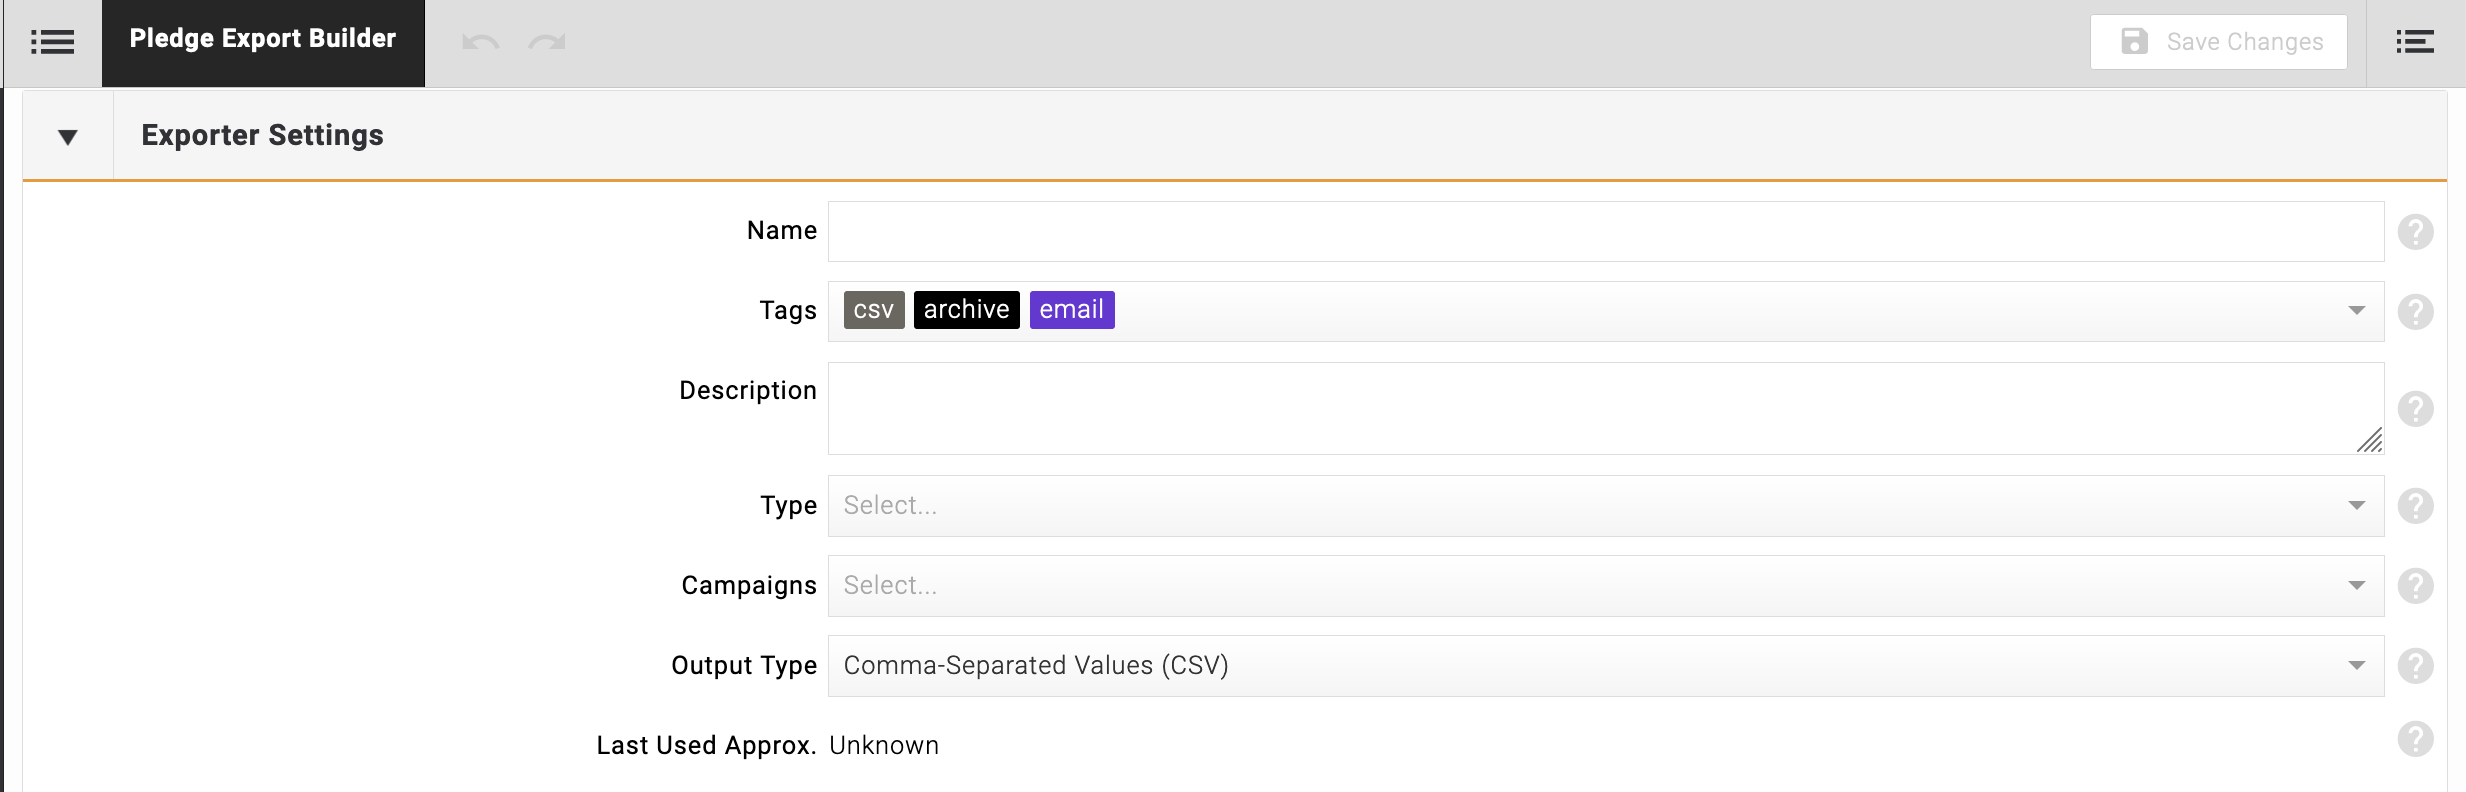Show help for the Type field

pos(2415,506)
